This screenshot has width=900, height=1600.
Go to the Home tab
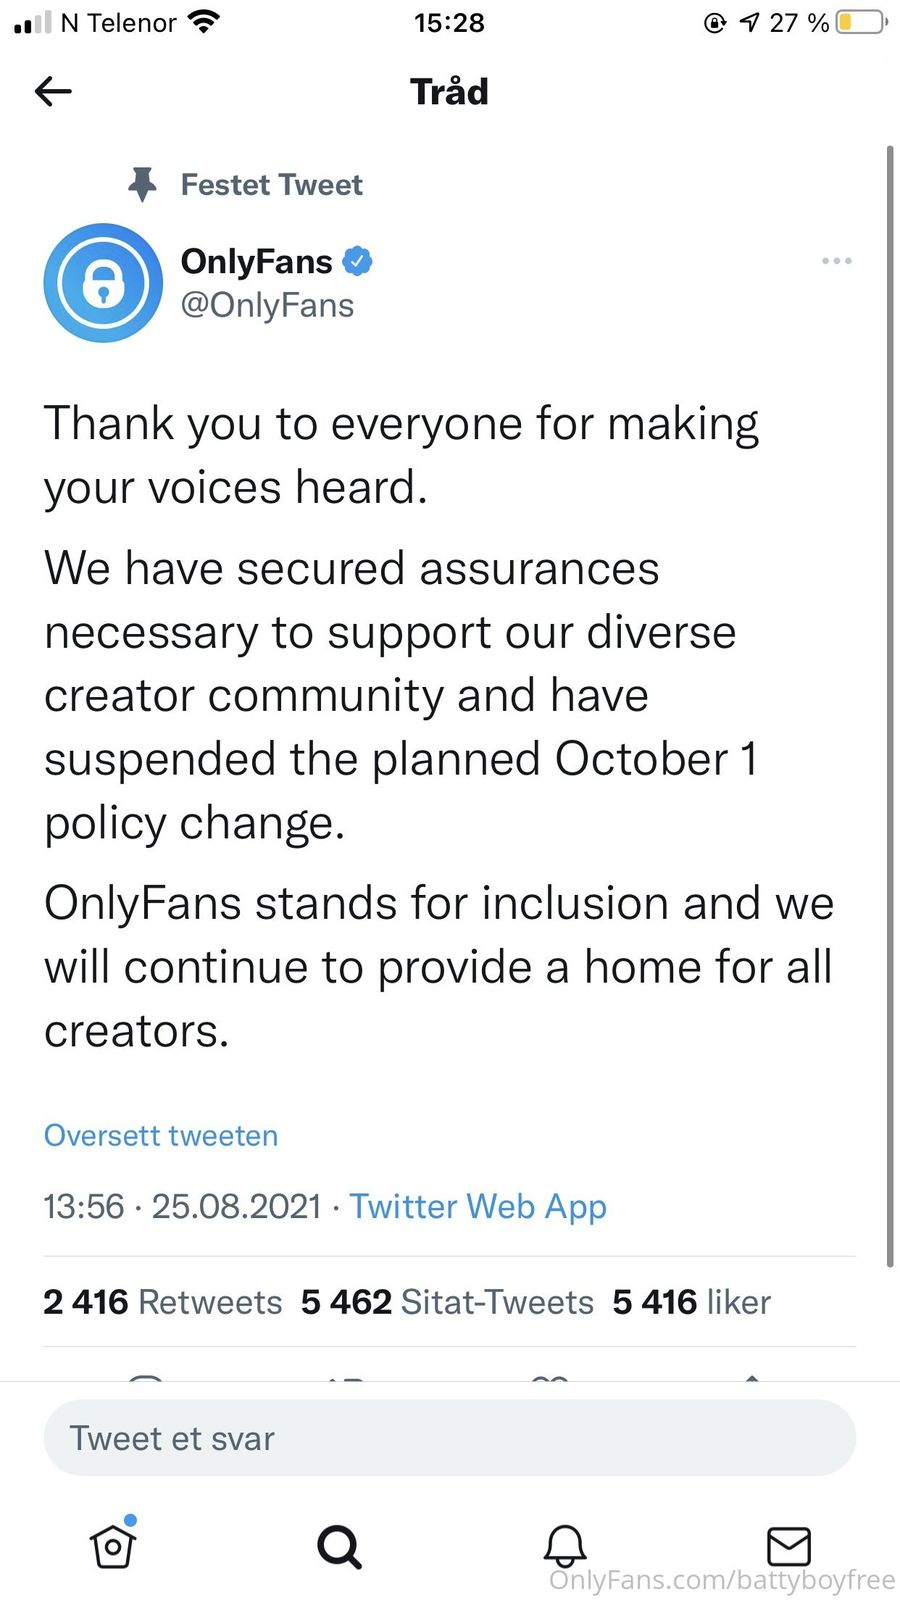[113, 1546]
